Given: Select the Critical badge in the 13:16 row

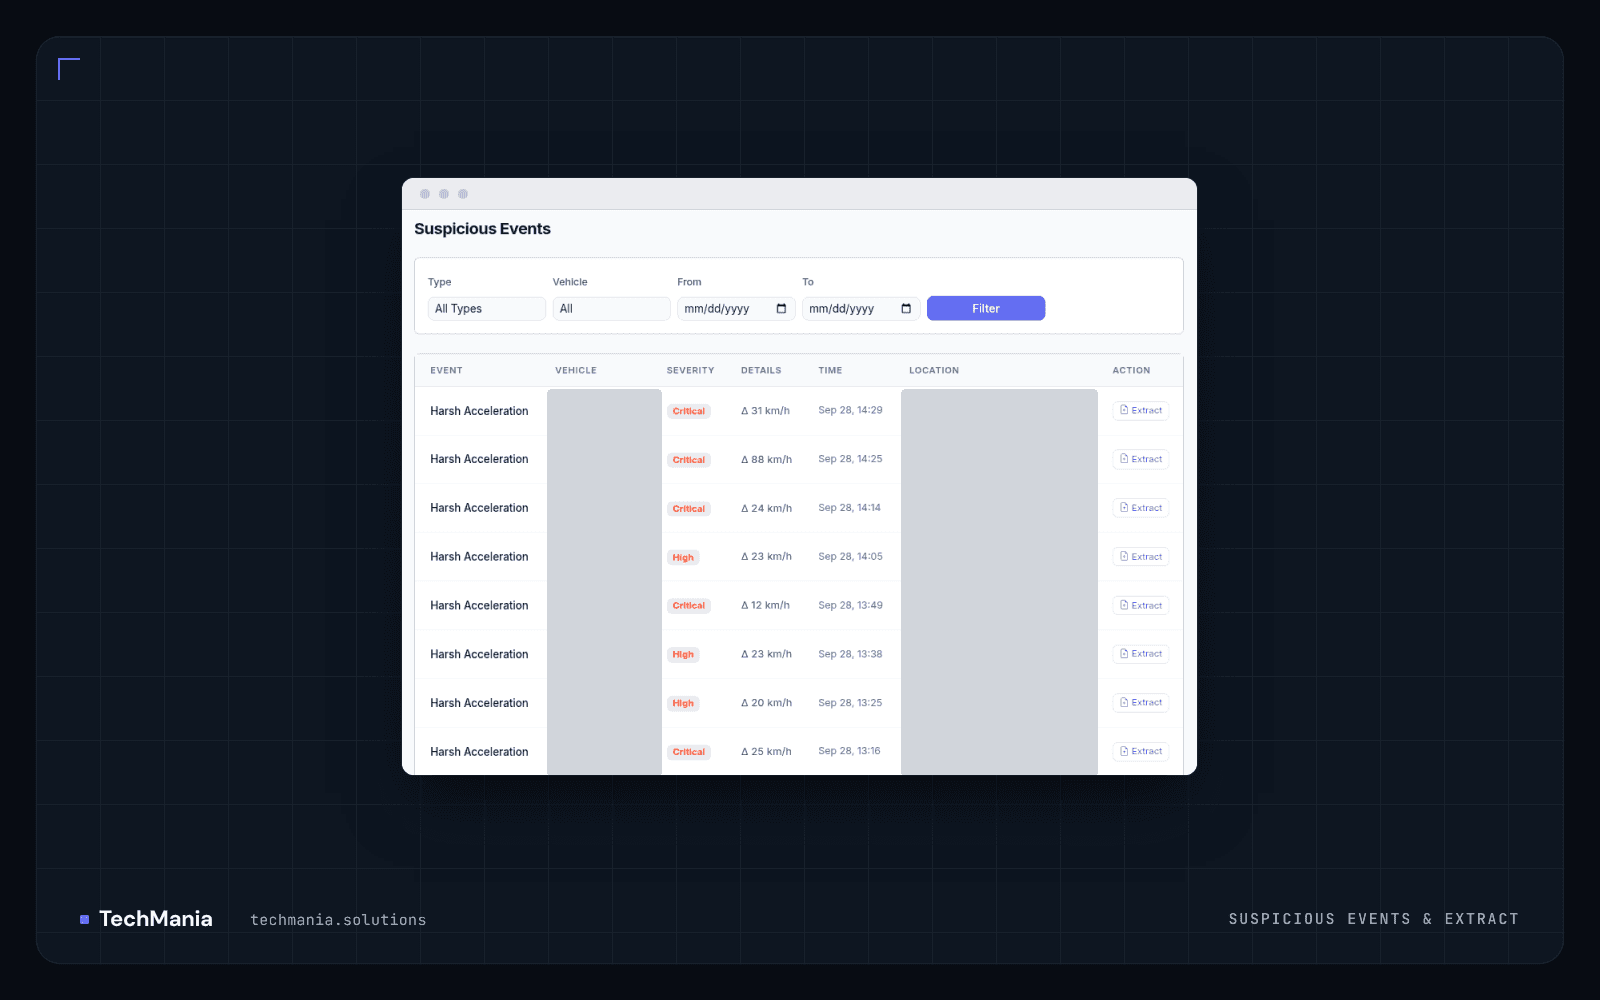Looking at the screenshot, I should coord(689,752).
